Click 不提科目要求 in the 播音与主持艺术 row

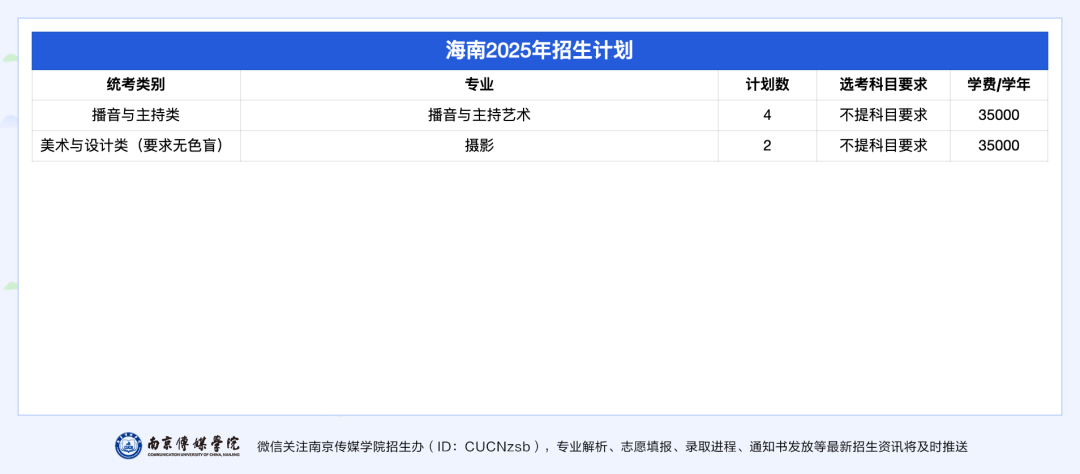point(883,115)
